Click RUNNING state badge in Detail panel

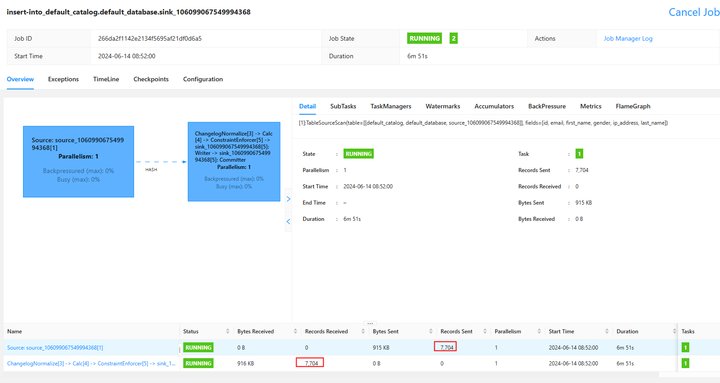[359, 154]
